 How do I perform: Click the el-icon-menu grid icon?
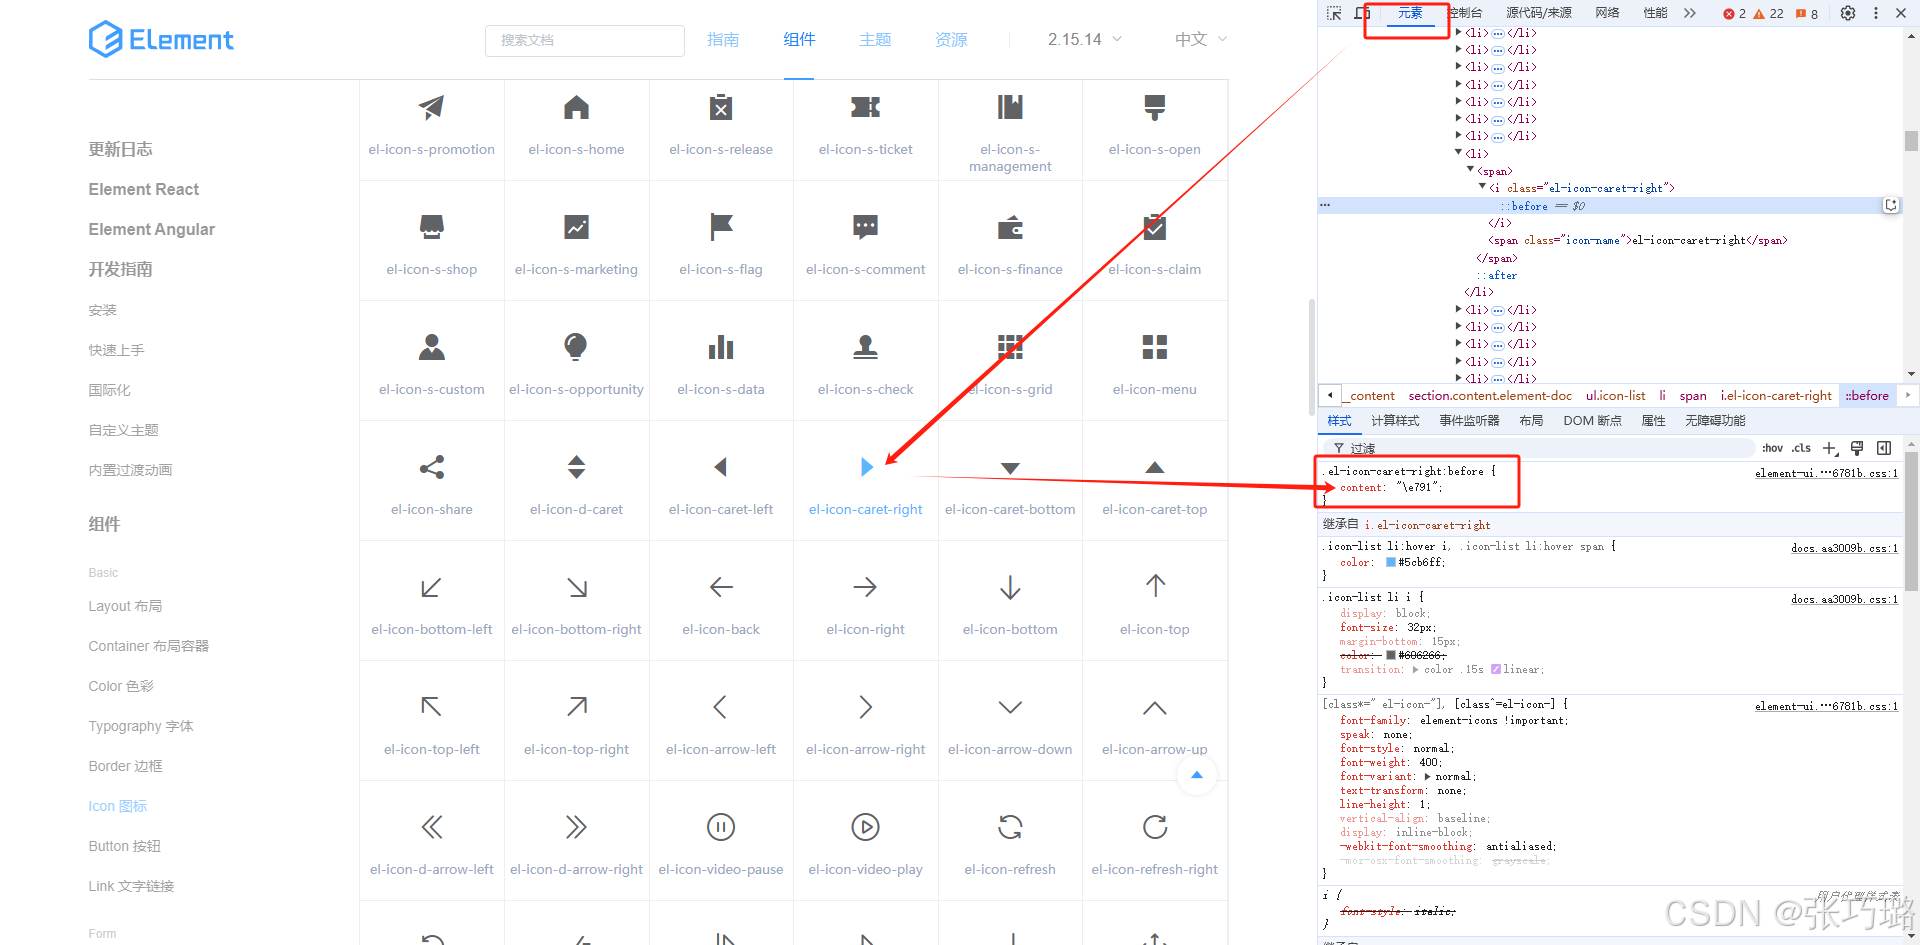pyautogui.click(x=1155, y=347)
